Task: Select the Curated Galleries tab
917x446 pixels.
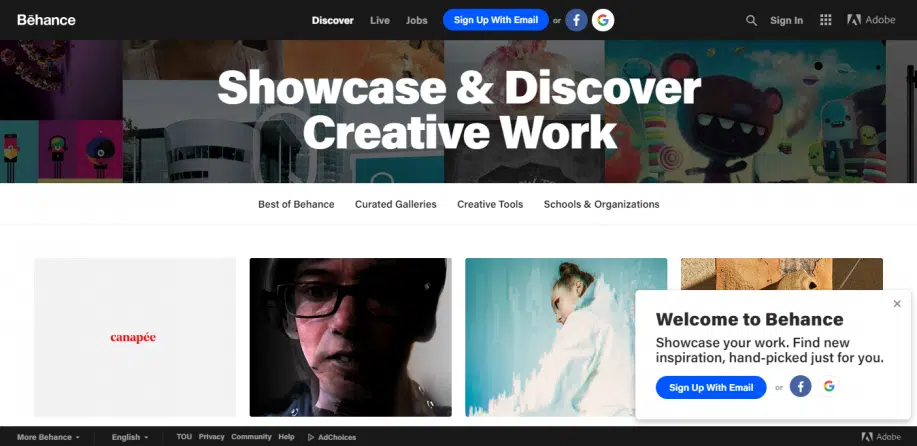Action: tap(395, 204)
